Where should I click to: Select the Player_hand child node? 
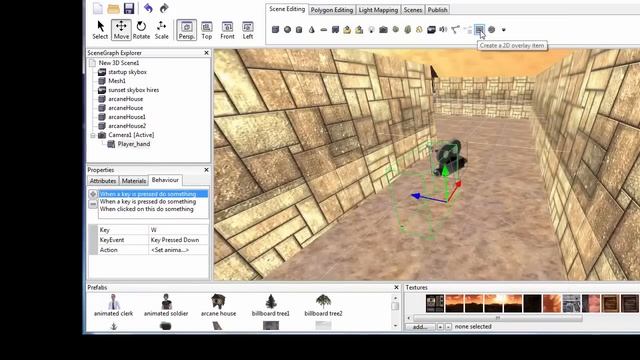(134, 144)
